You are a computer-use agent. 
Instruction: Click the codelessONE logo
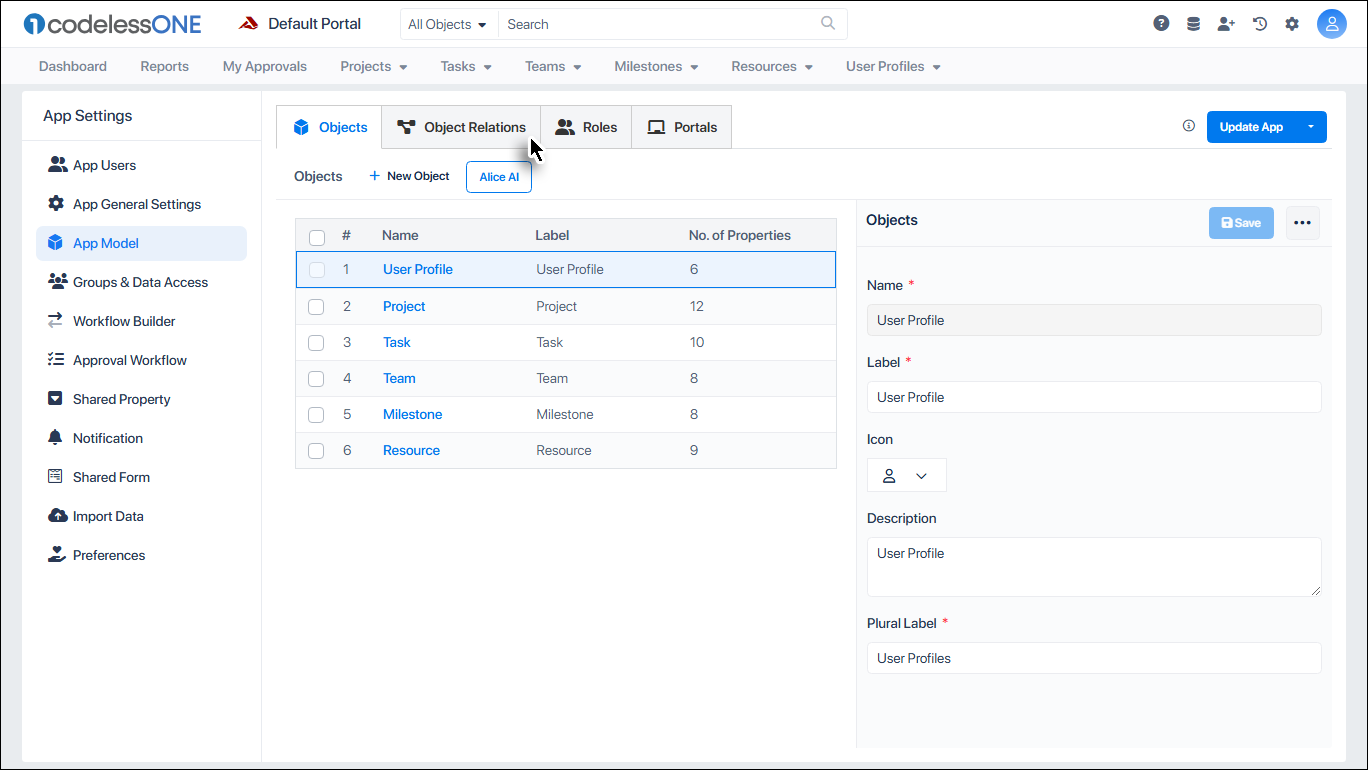(x=113, y=24)
